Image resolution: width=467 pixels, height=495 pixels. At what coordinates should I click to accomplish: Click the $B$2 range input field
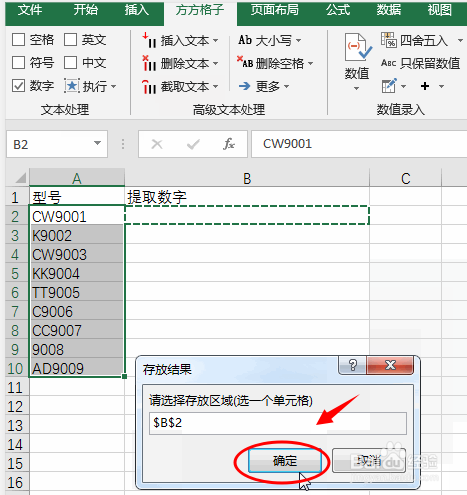coord(278,423)
